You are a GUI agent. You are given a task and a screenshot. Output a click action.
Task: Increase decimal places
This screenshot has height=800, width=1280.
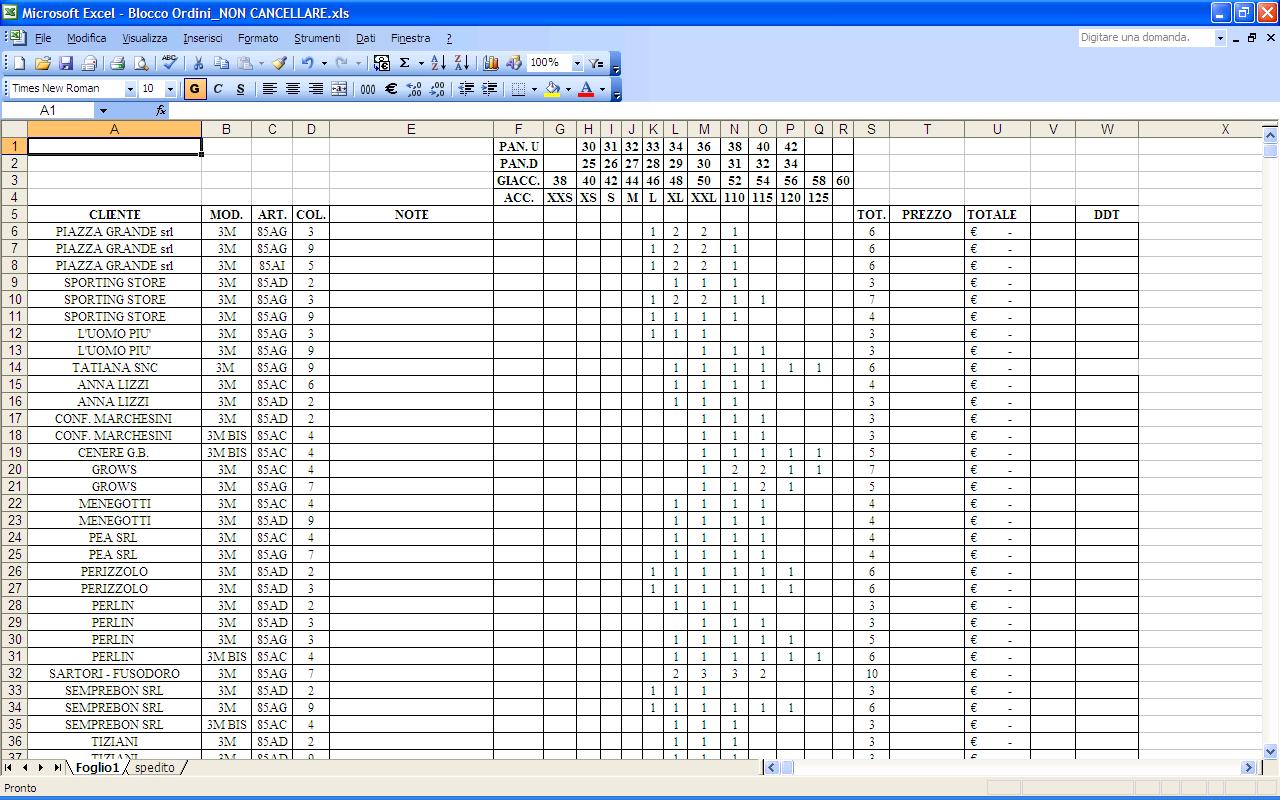415,89
